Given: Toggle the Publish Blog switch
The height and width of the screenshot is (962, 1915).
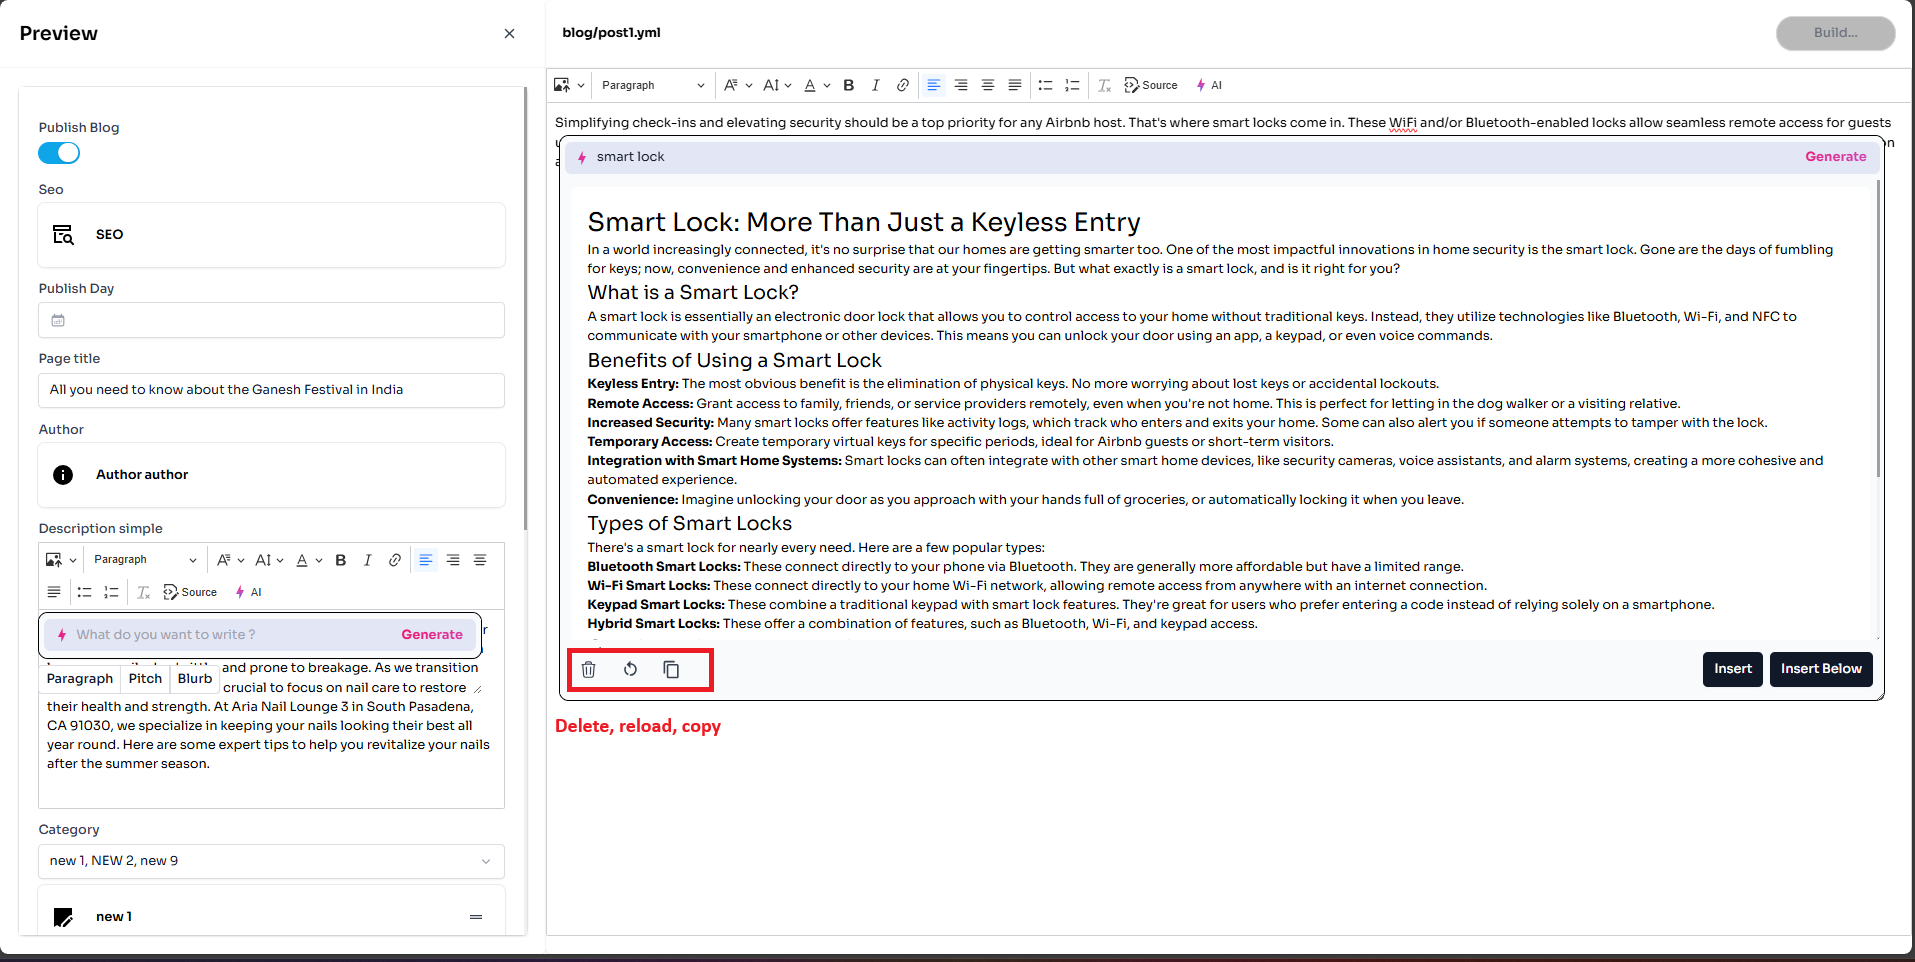Looking at the screenshot, I should click(59, 153).
